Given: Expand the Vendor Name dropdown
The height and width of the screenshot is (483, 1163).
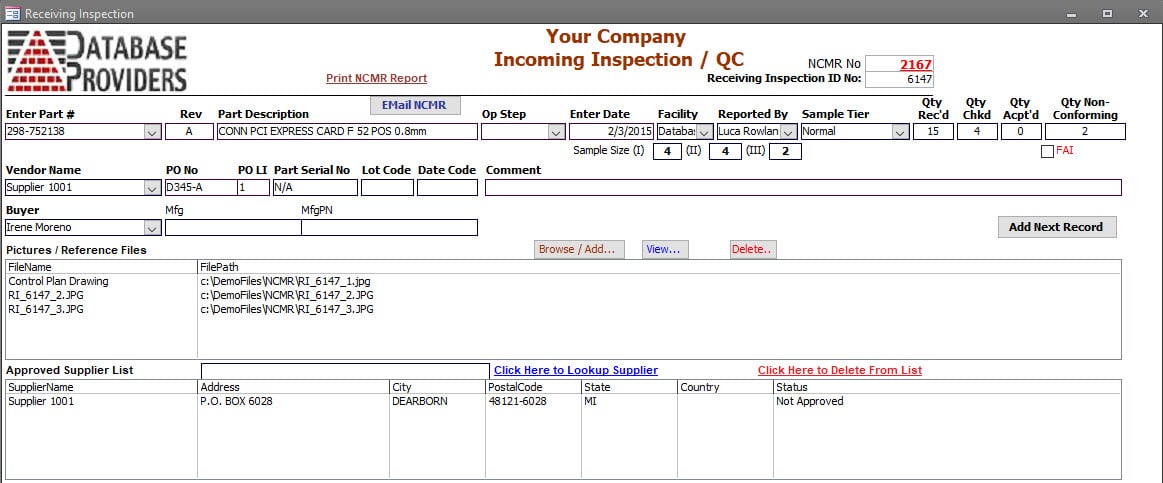Looking at the screenshot, I should tap(152, 188).
